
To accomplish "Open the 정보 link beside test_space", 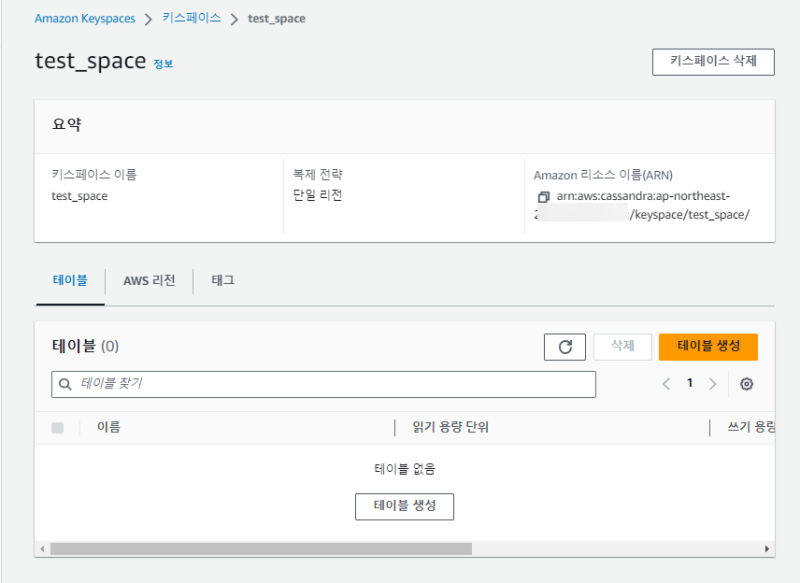I will pyautogui.click(x=163, y=64).
